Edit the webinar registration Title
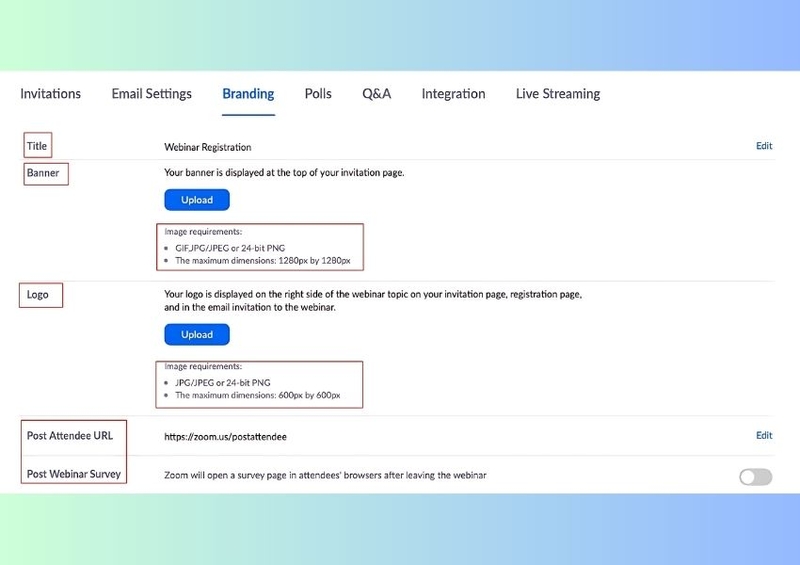Viewport: 800px width, 565px height. point(764,146)
